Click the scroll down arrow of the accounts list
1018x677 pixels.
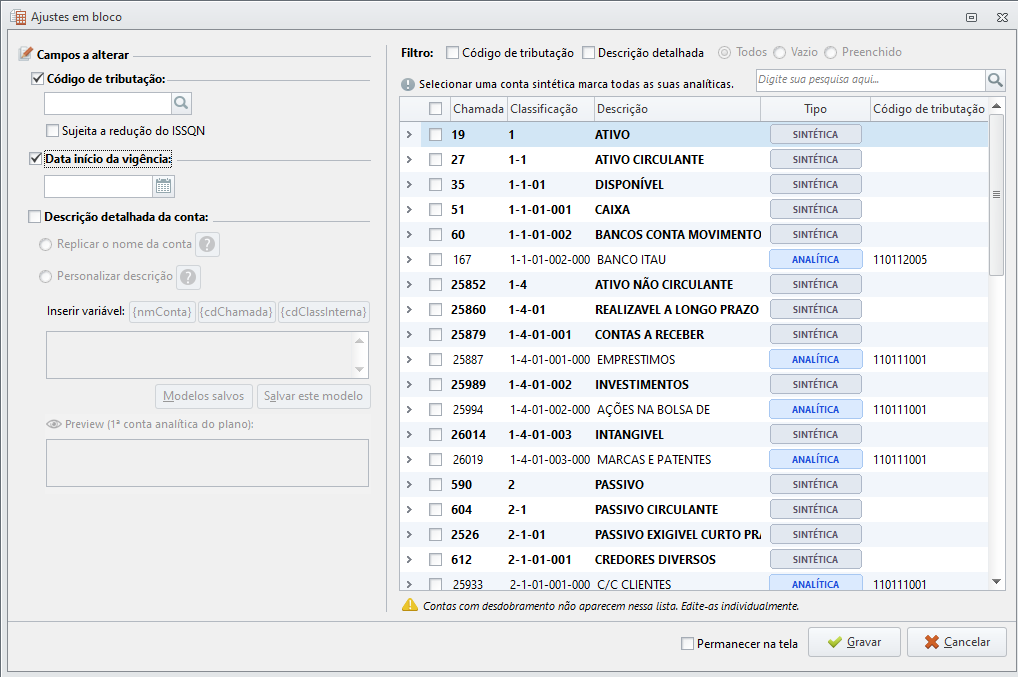[997, 582]
